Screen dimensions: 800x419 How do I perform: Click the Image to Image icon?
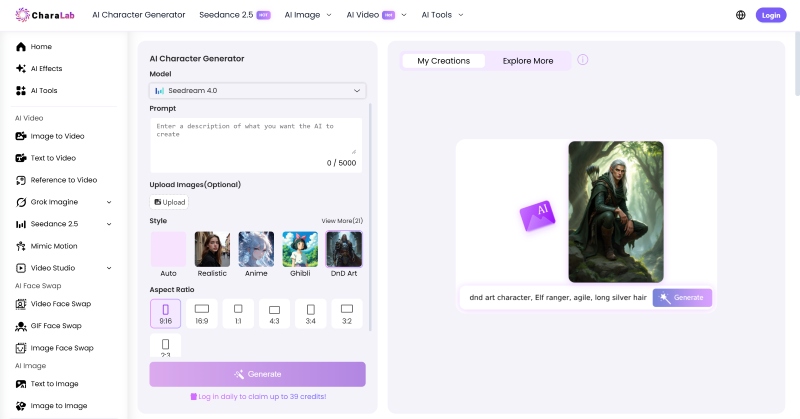click(21, 406)
